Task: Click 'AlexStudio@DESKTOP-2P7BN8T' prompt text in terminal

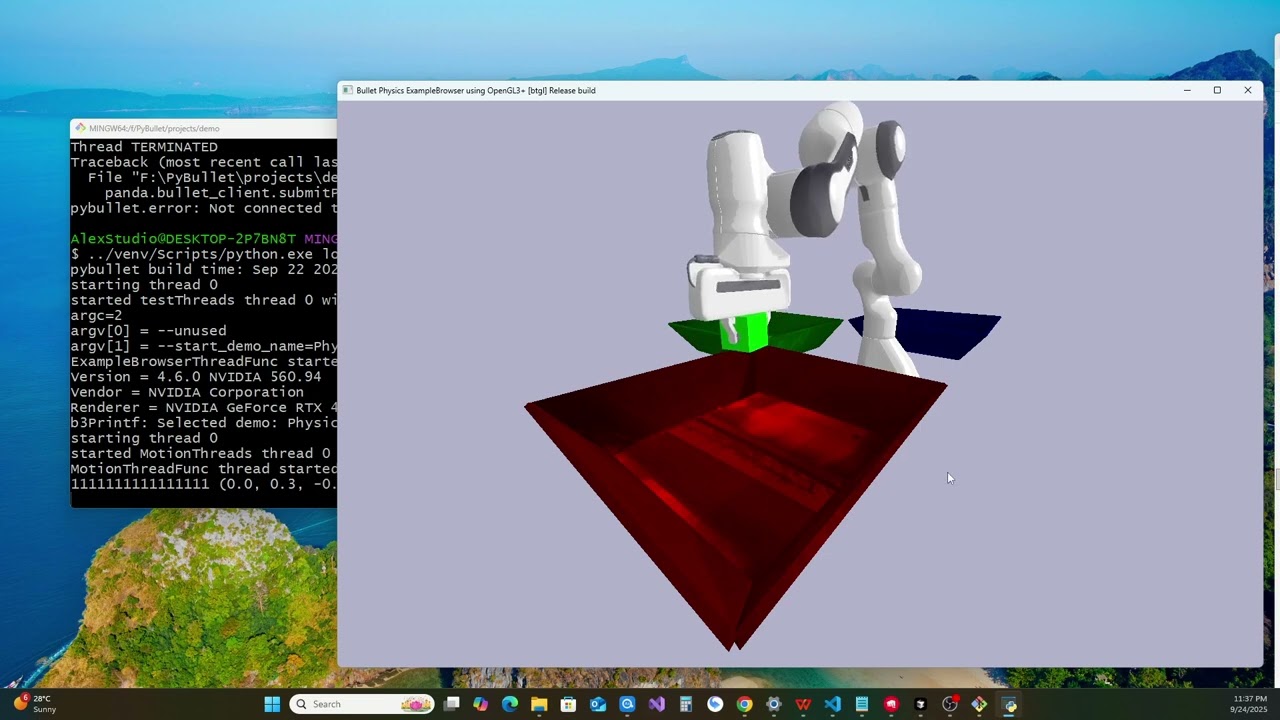Action: 183,239
